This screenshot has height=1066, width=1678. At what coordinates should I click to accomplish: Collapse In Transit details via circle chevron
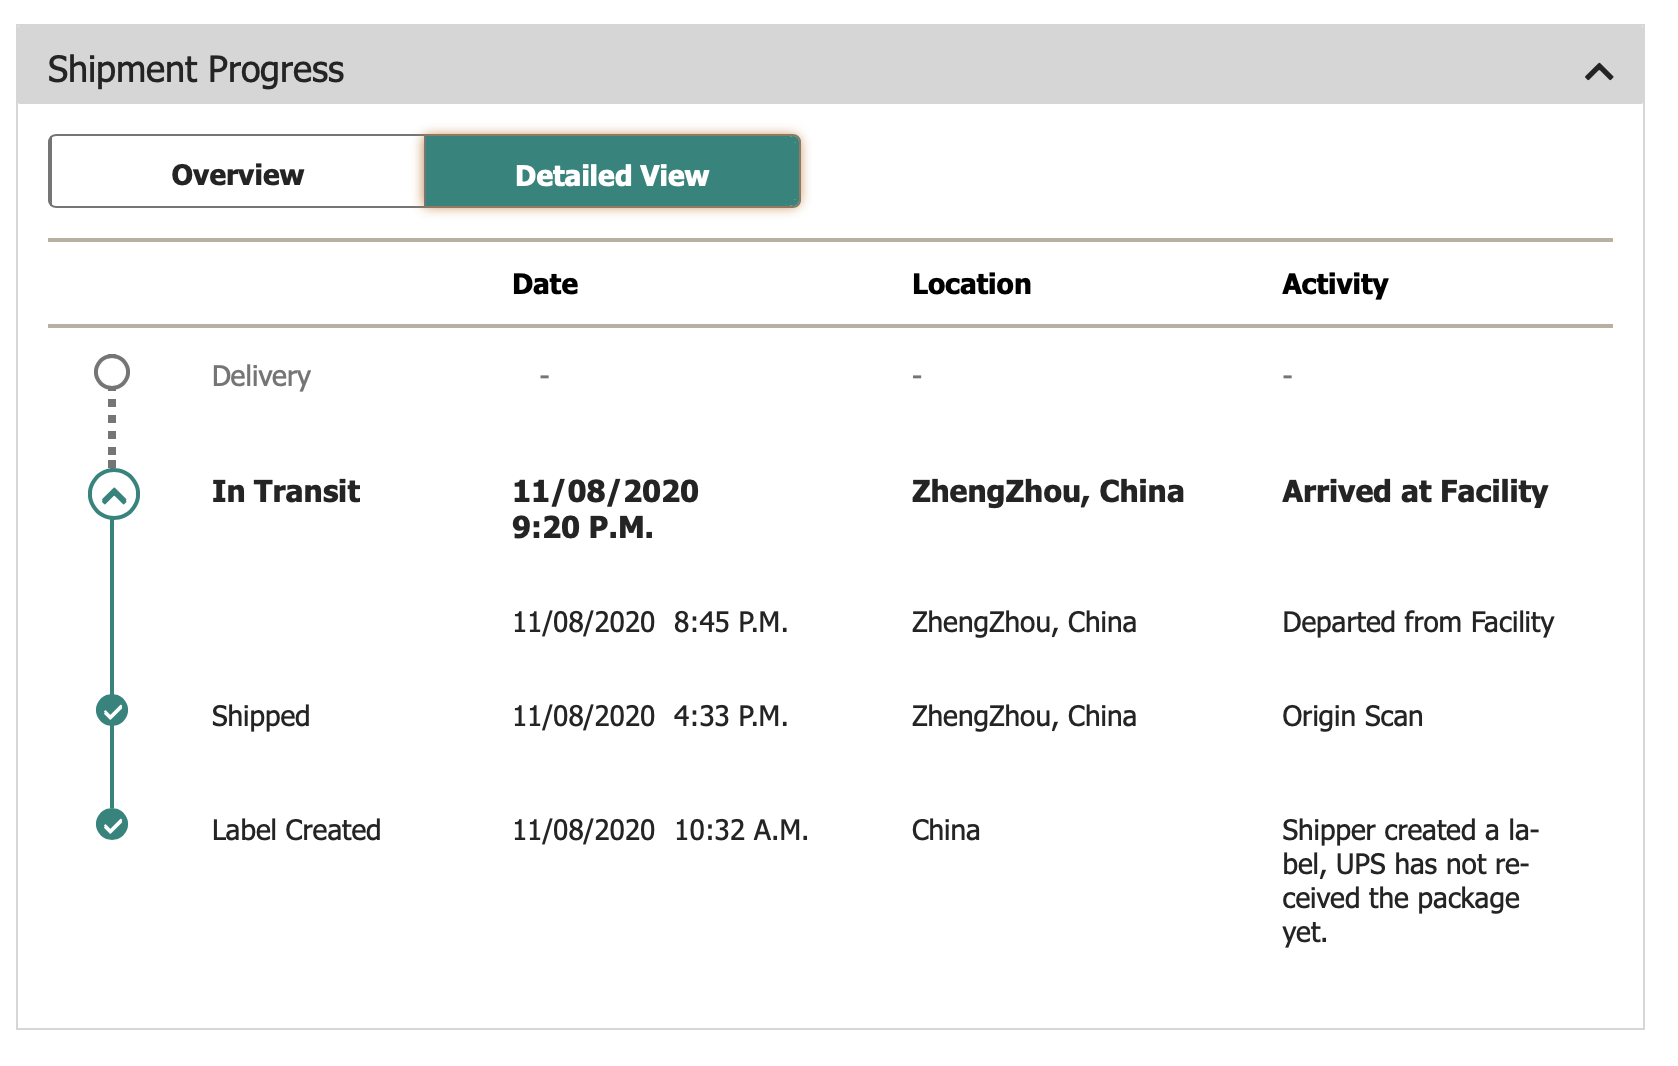[x=113, y=494]
